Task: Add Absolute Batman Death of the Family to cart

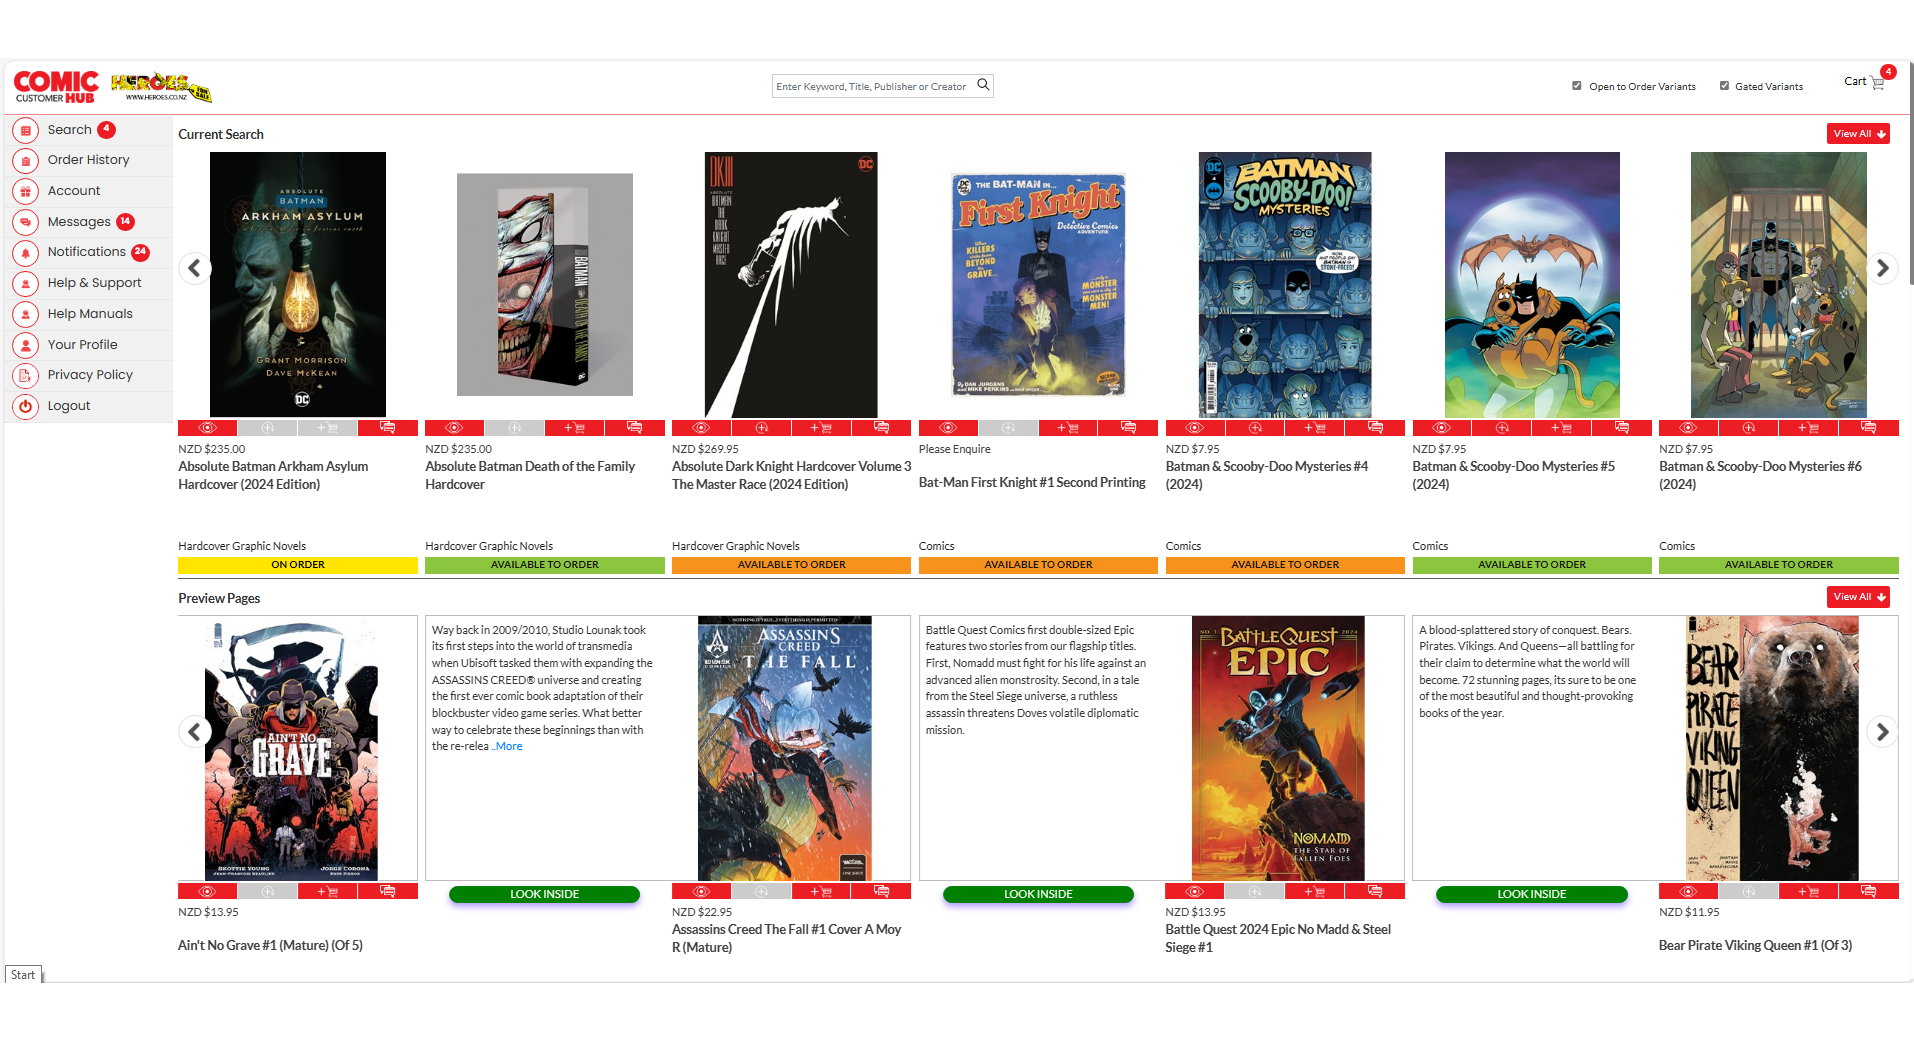Action: point(574,428)
